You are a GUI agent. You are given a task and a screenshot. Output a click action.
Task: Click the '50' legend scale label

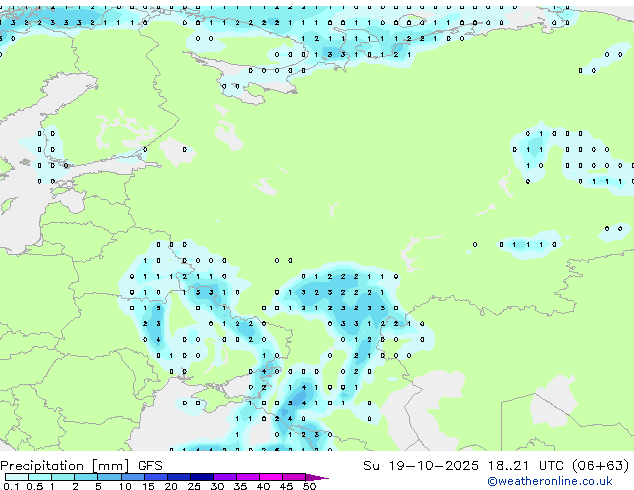(x=309, y=486)
